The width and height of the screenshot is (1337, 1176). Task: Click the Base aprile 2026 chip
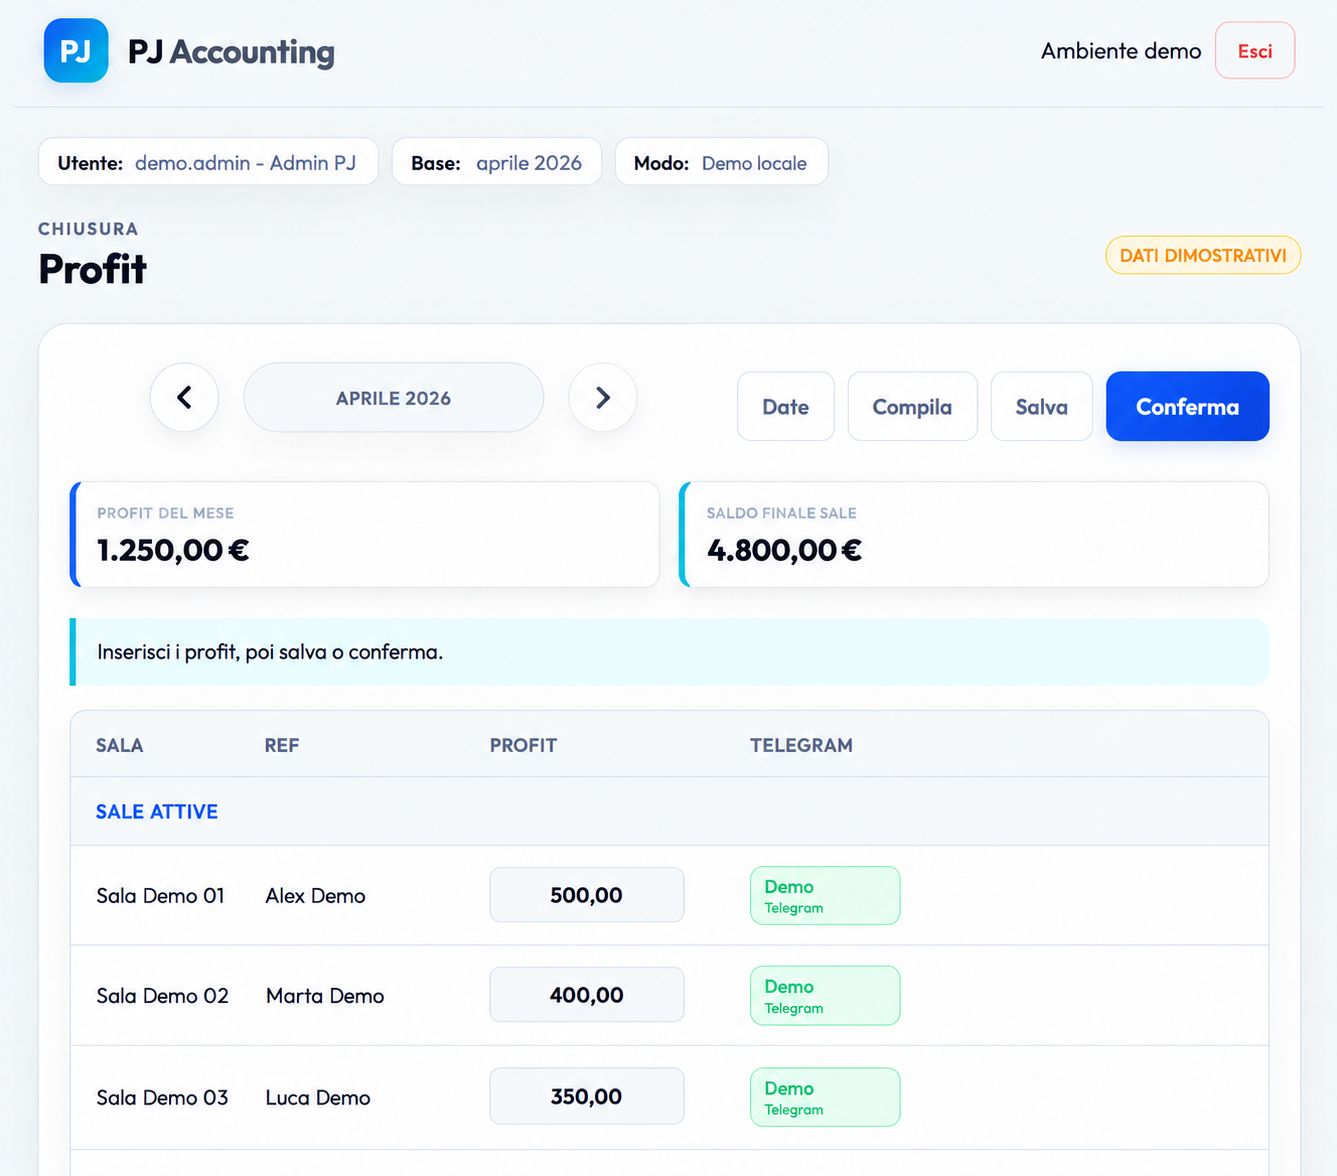click(x=496, y=162)
